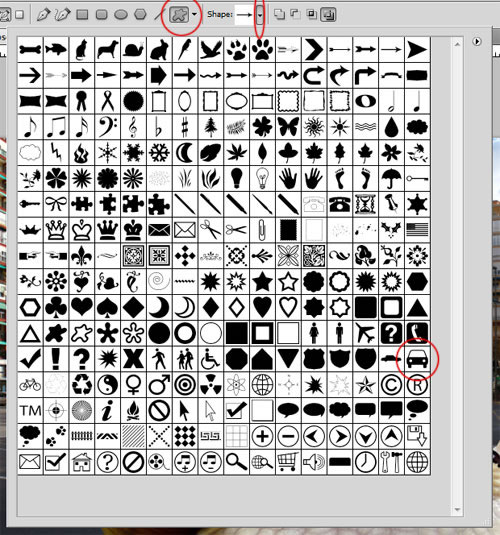The height and width of the screenshot is (535, 500).
Task: Select the Rectangle tool
Action: [x=82, y=15]
